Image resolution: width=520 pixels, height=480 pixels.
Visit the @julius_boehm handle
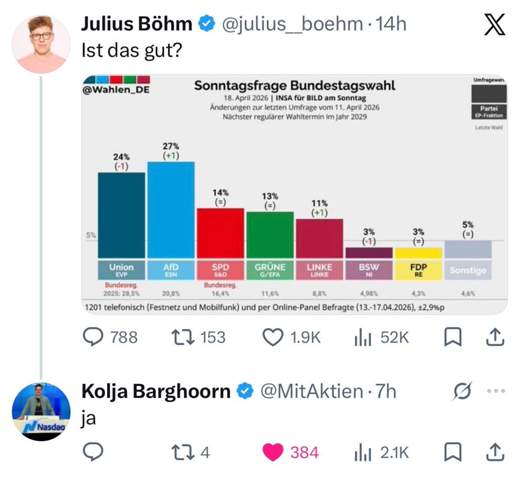click(292, 24)
